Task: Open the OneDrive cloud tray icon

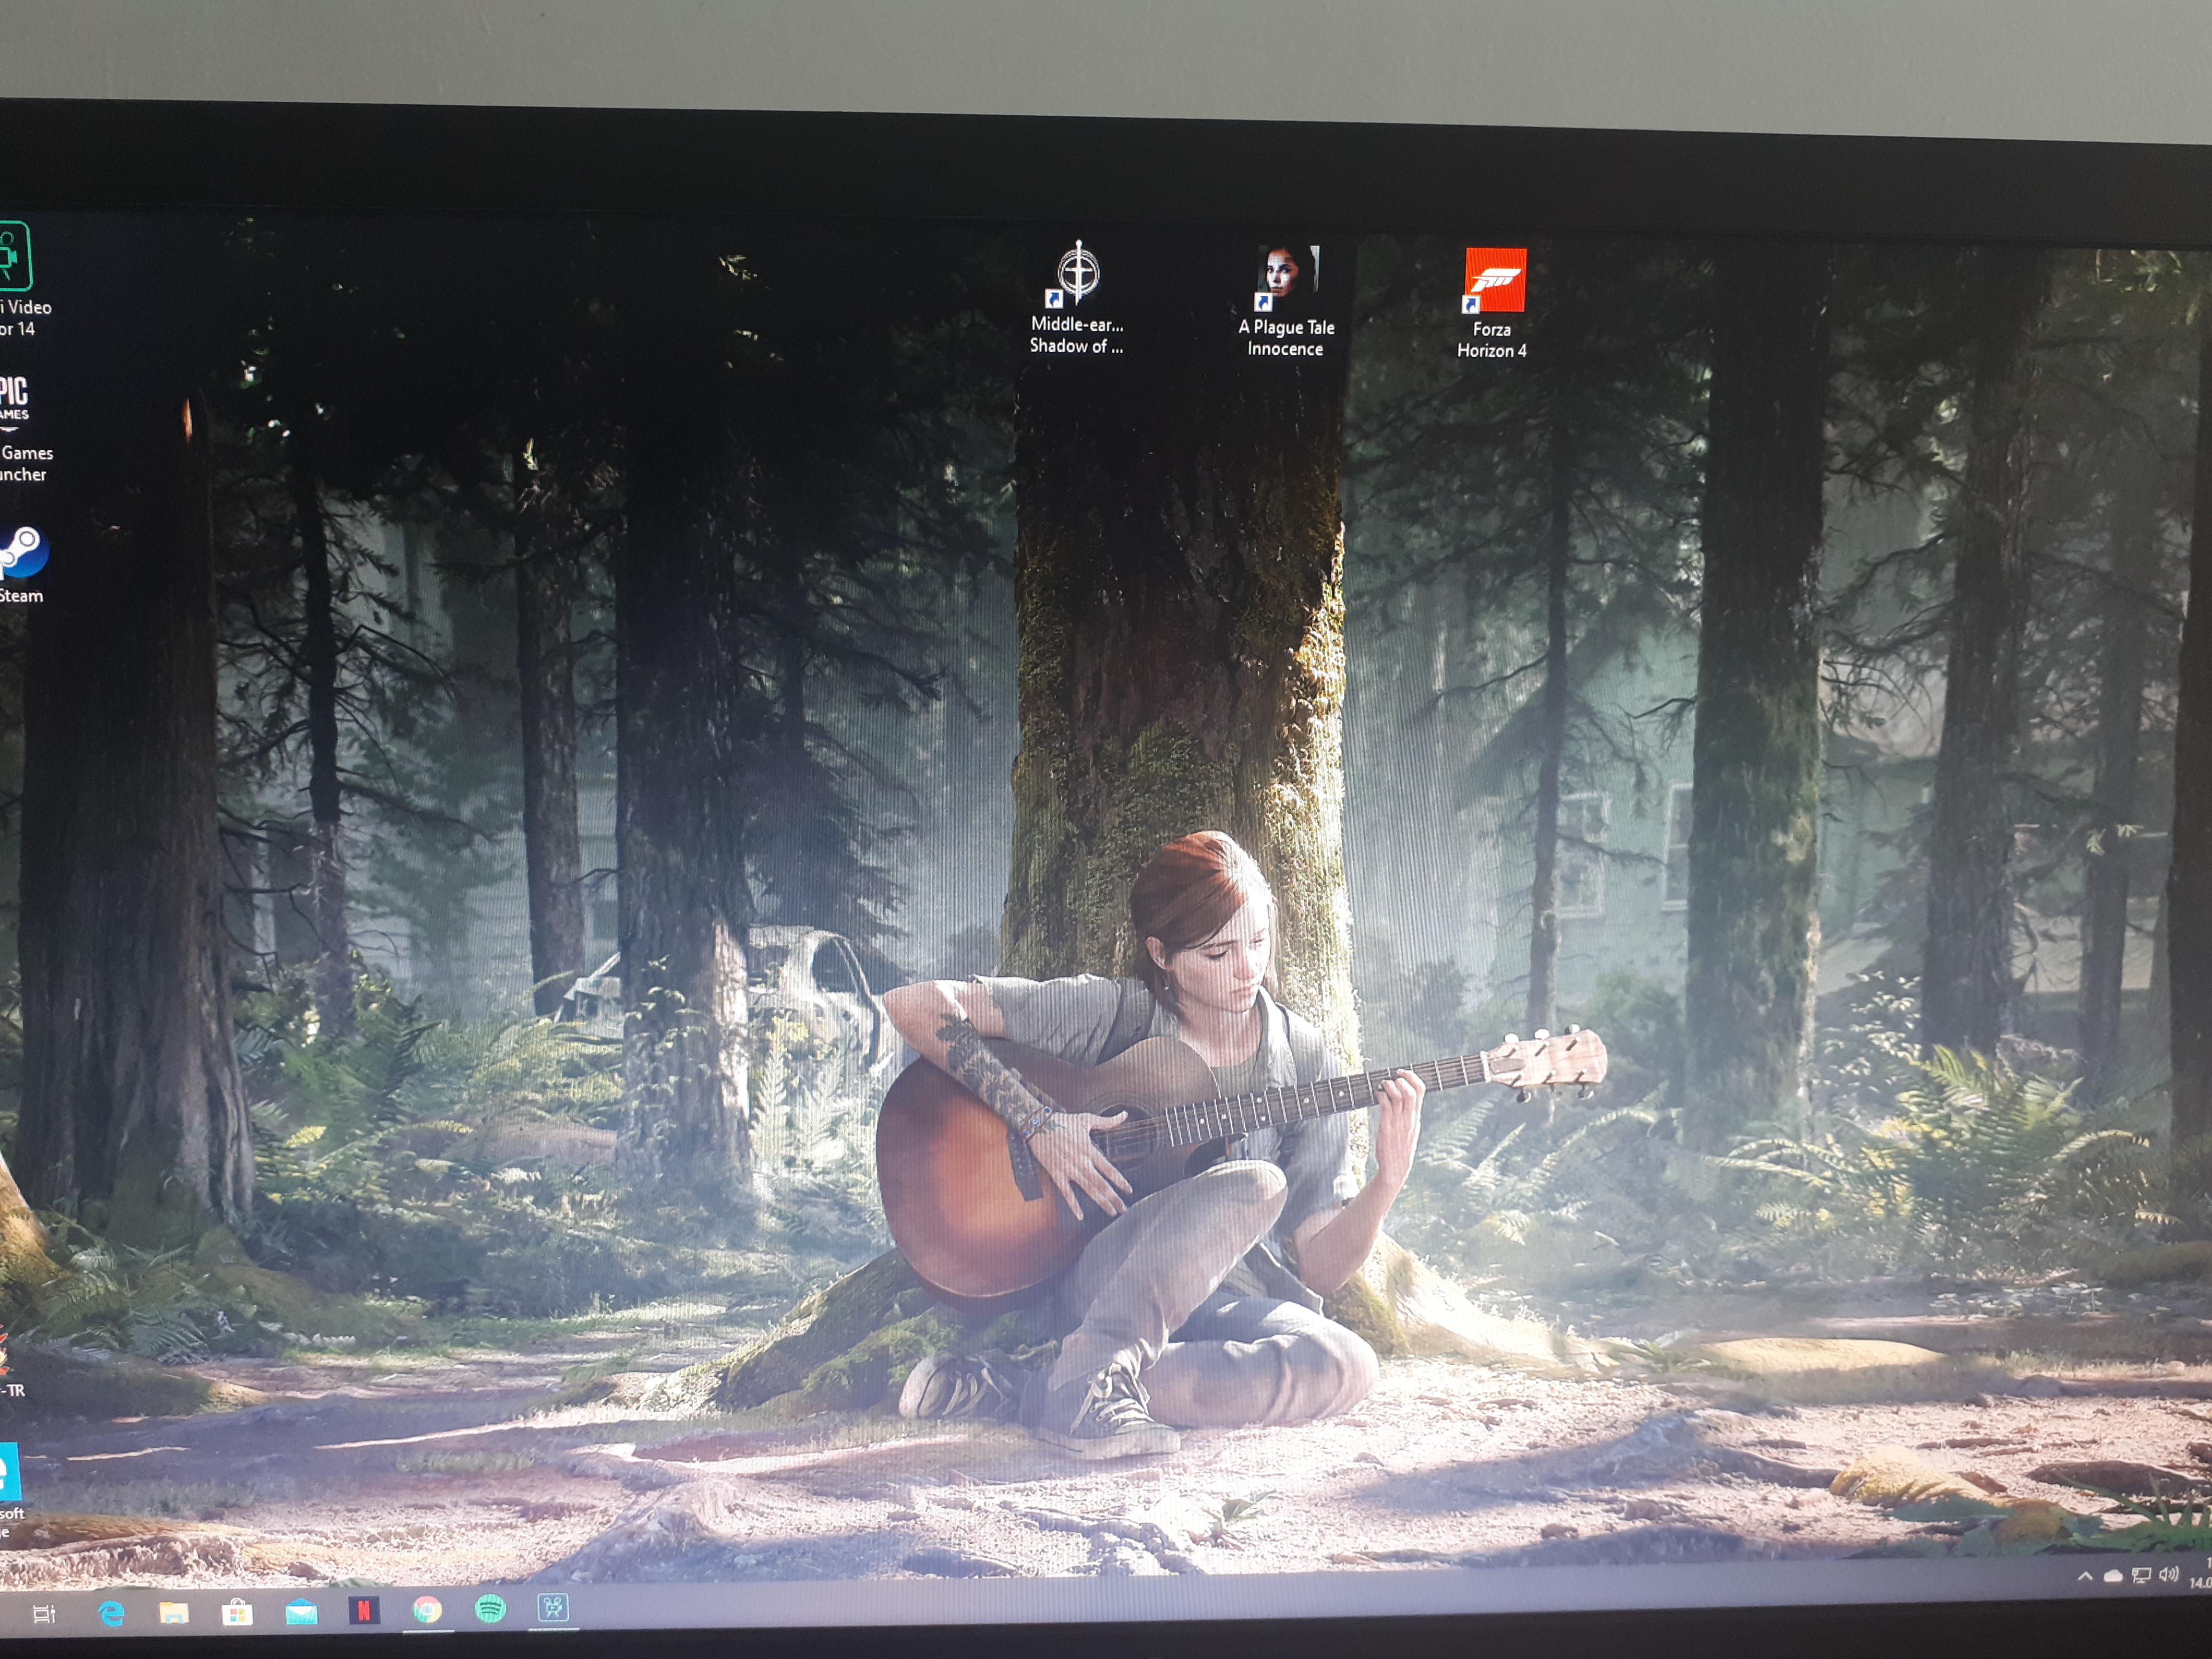Action: pyautogui.click(x=2113, y=1576)
